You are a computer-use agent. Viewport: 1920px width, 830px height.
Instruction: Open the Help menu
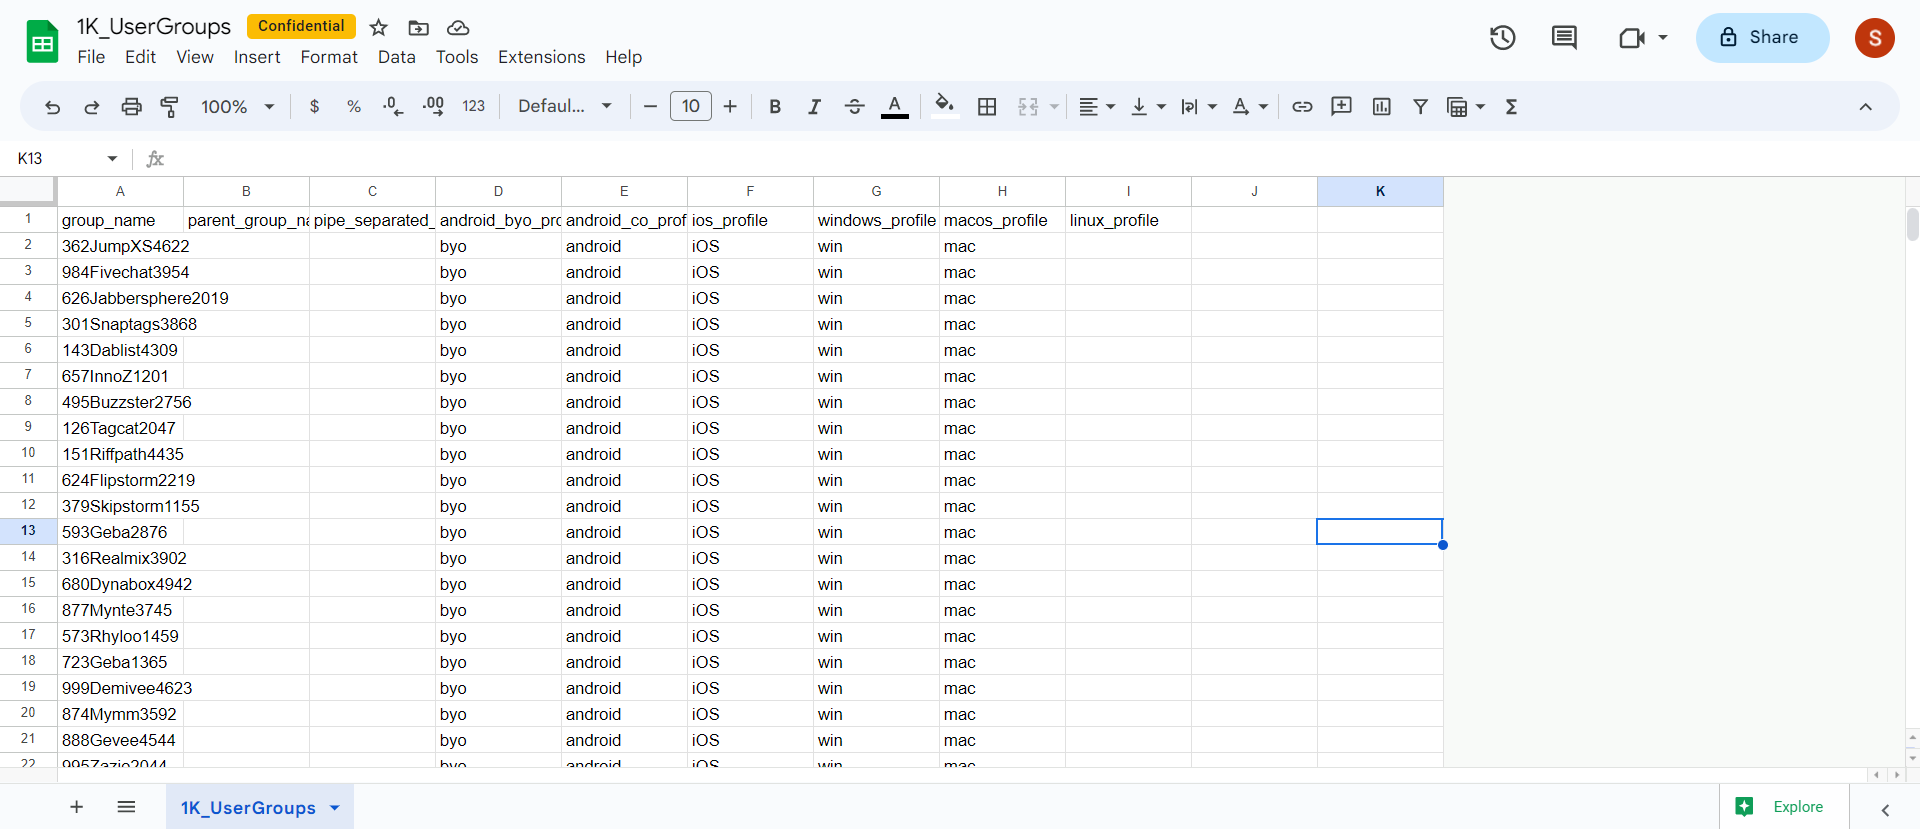tap(623, 57)
